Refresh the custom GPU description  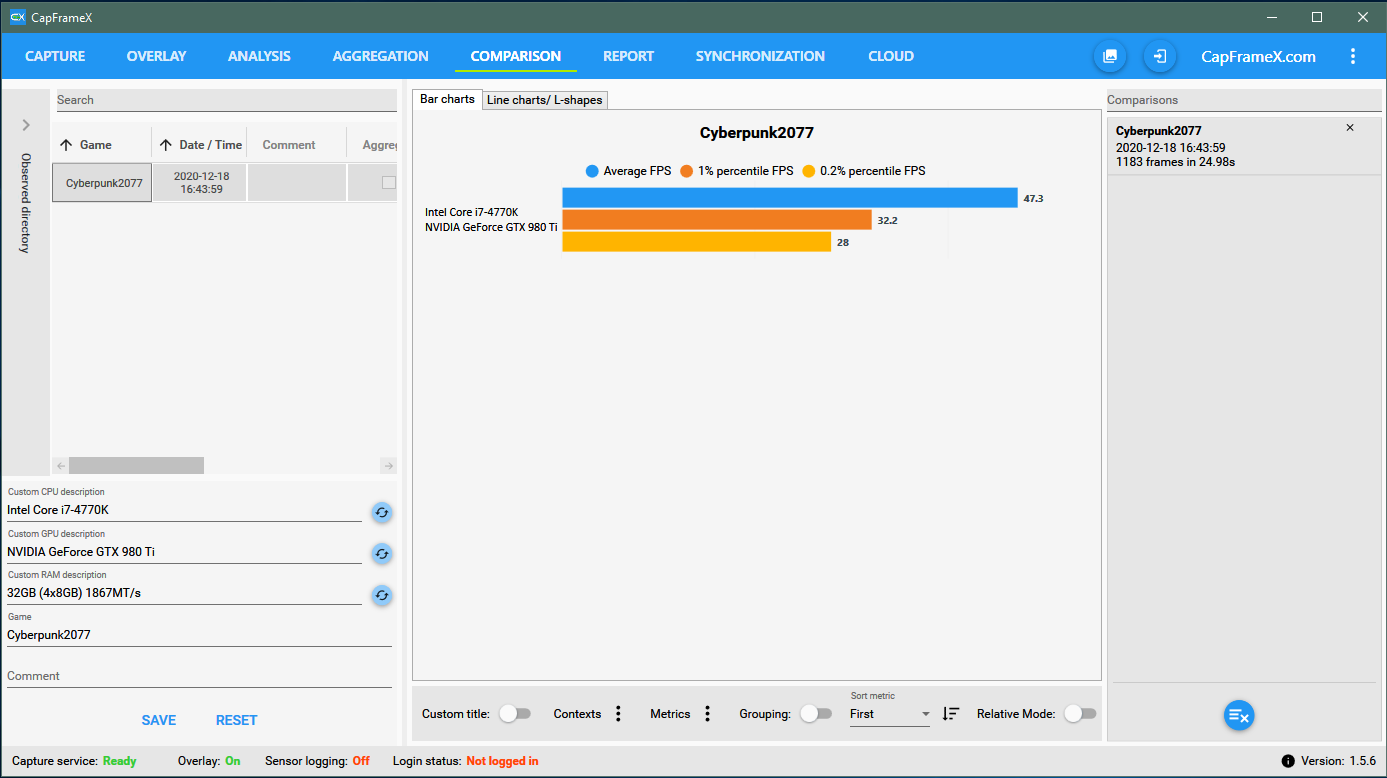381,553
